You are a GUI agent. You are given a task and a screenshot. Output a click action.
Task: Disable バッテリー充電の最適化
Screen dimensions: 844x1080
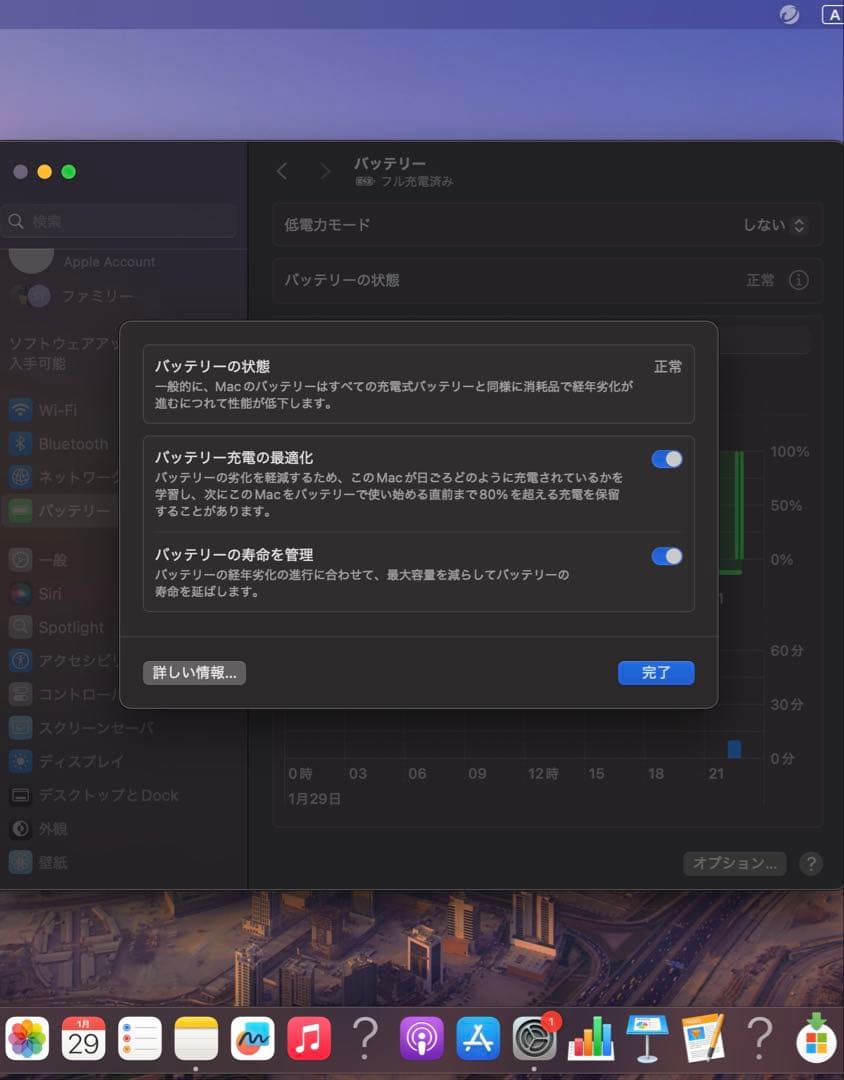[665, 459]
